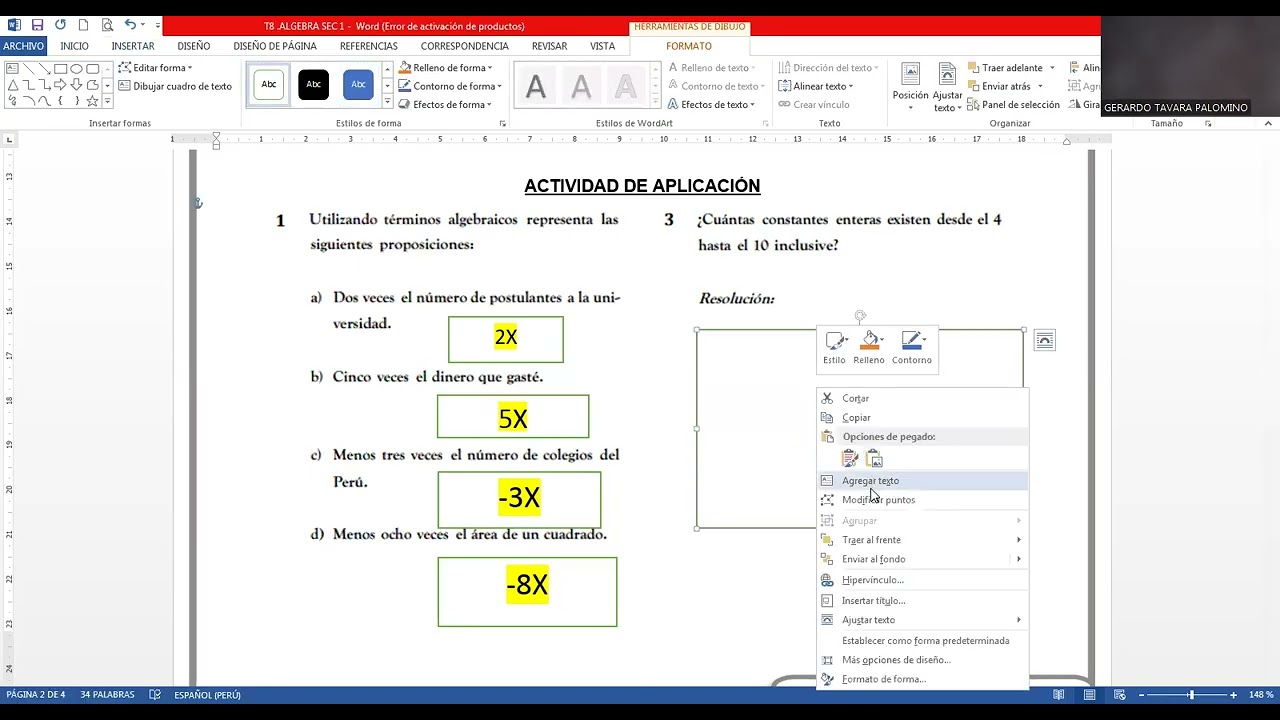Paste as picture icon in context menu

click(875, 458)
